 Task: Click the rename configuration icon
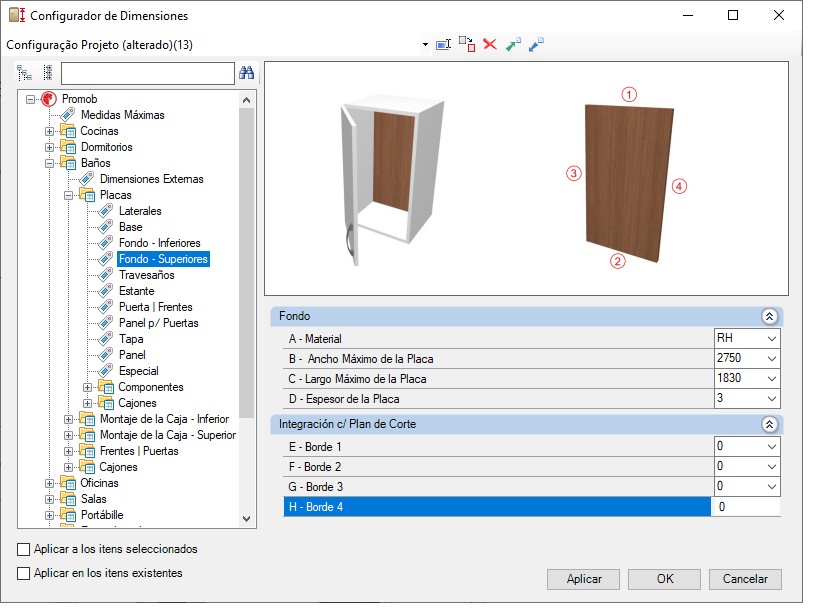[444, 45]
